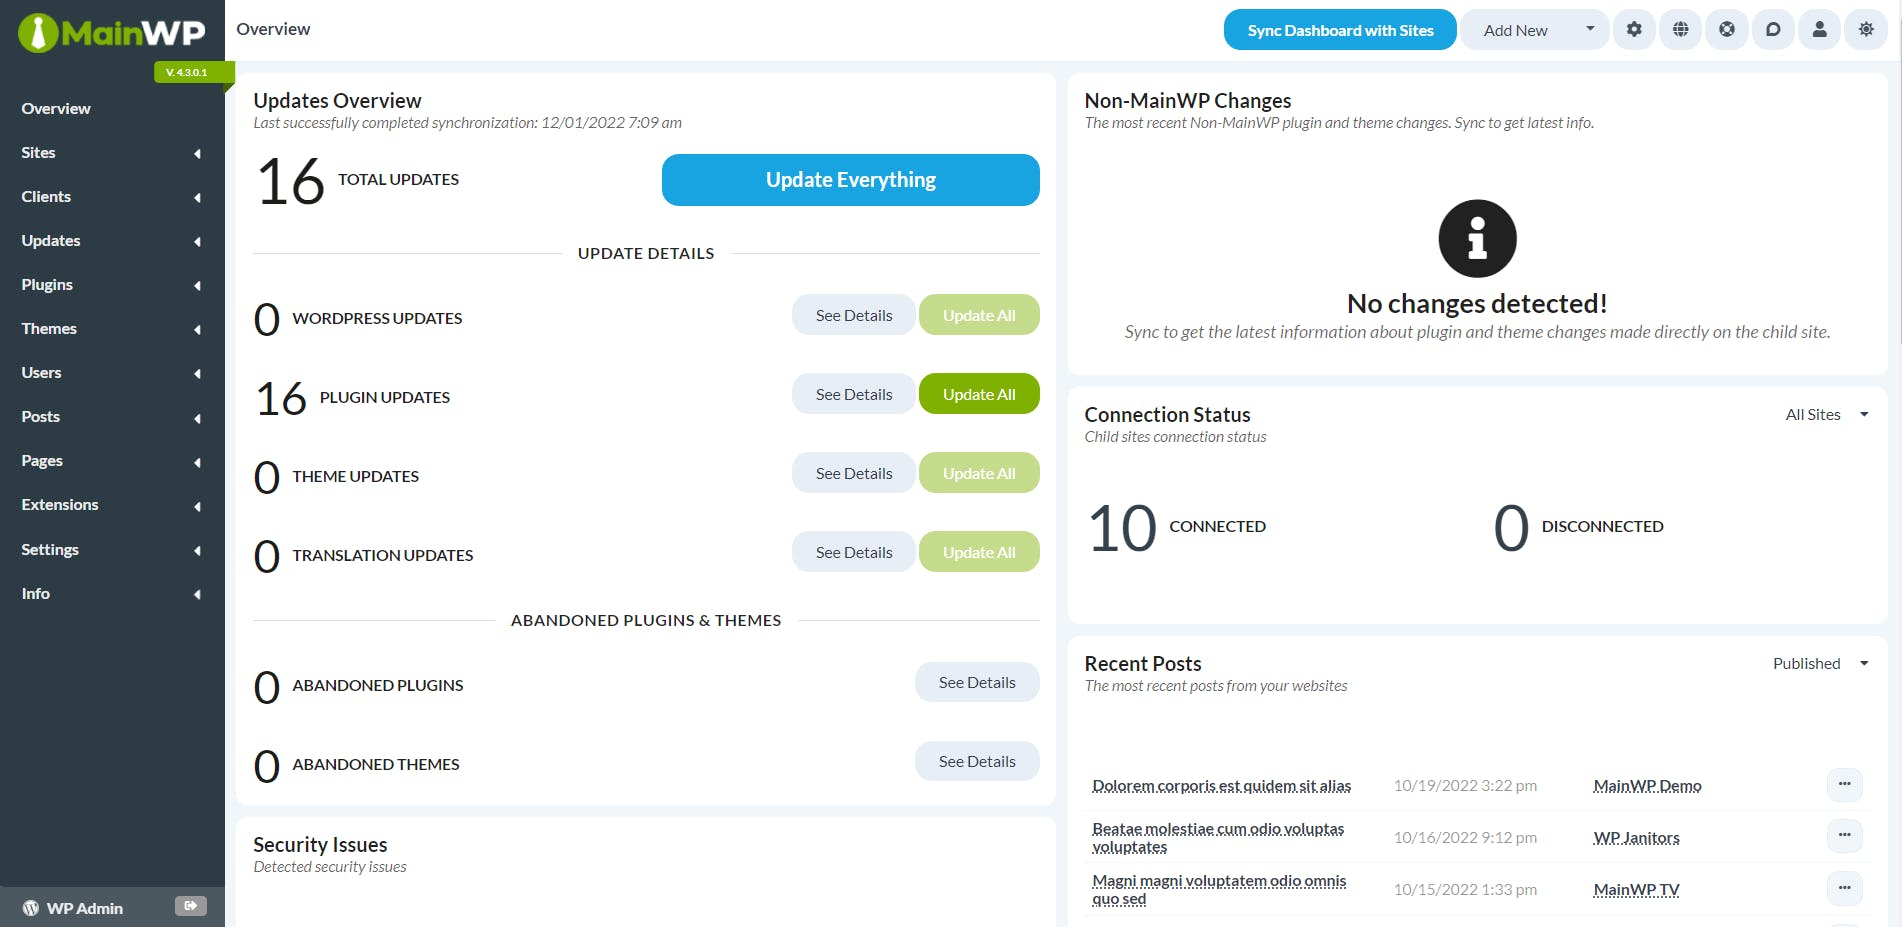Toggle the sun light/dark theme icon

pos(1866,30)
